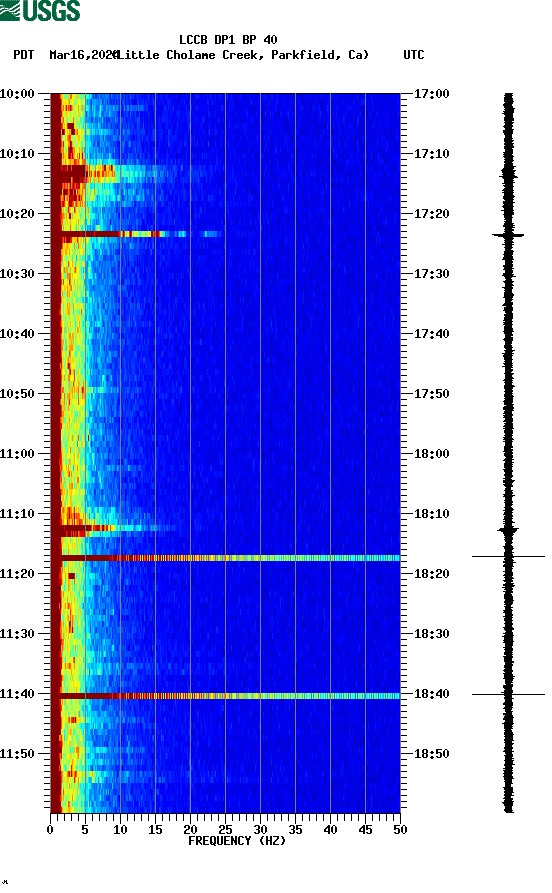The image size is (552, 893).
Task: Click the '17:30' UTC time label
Action: pos(431,274)
